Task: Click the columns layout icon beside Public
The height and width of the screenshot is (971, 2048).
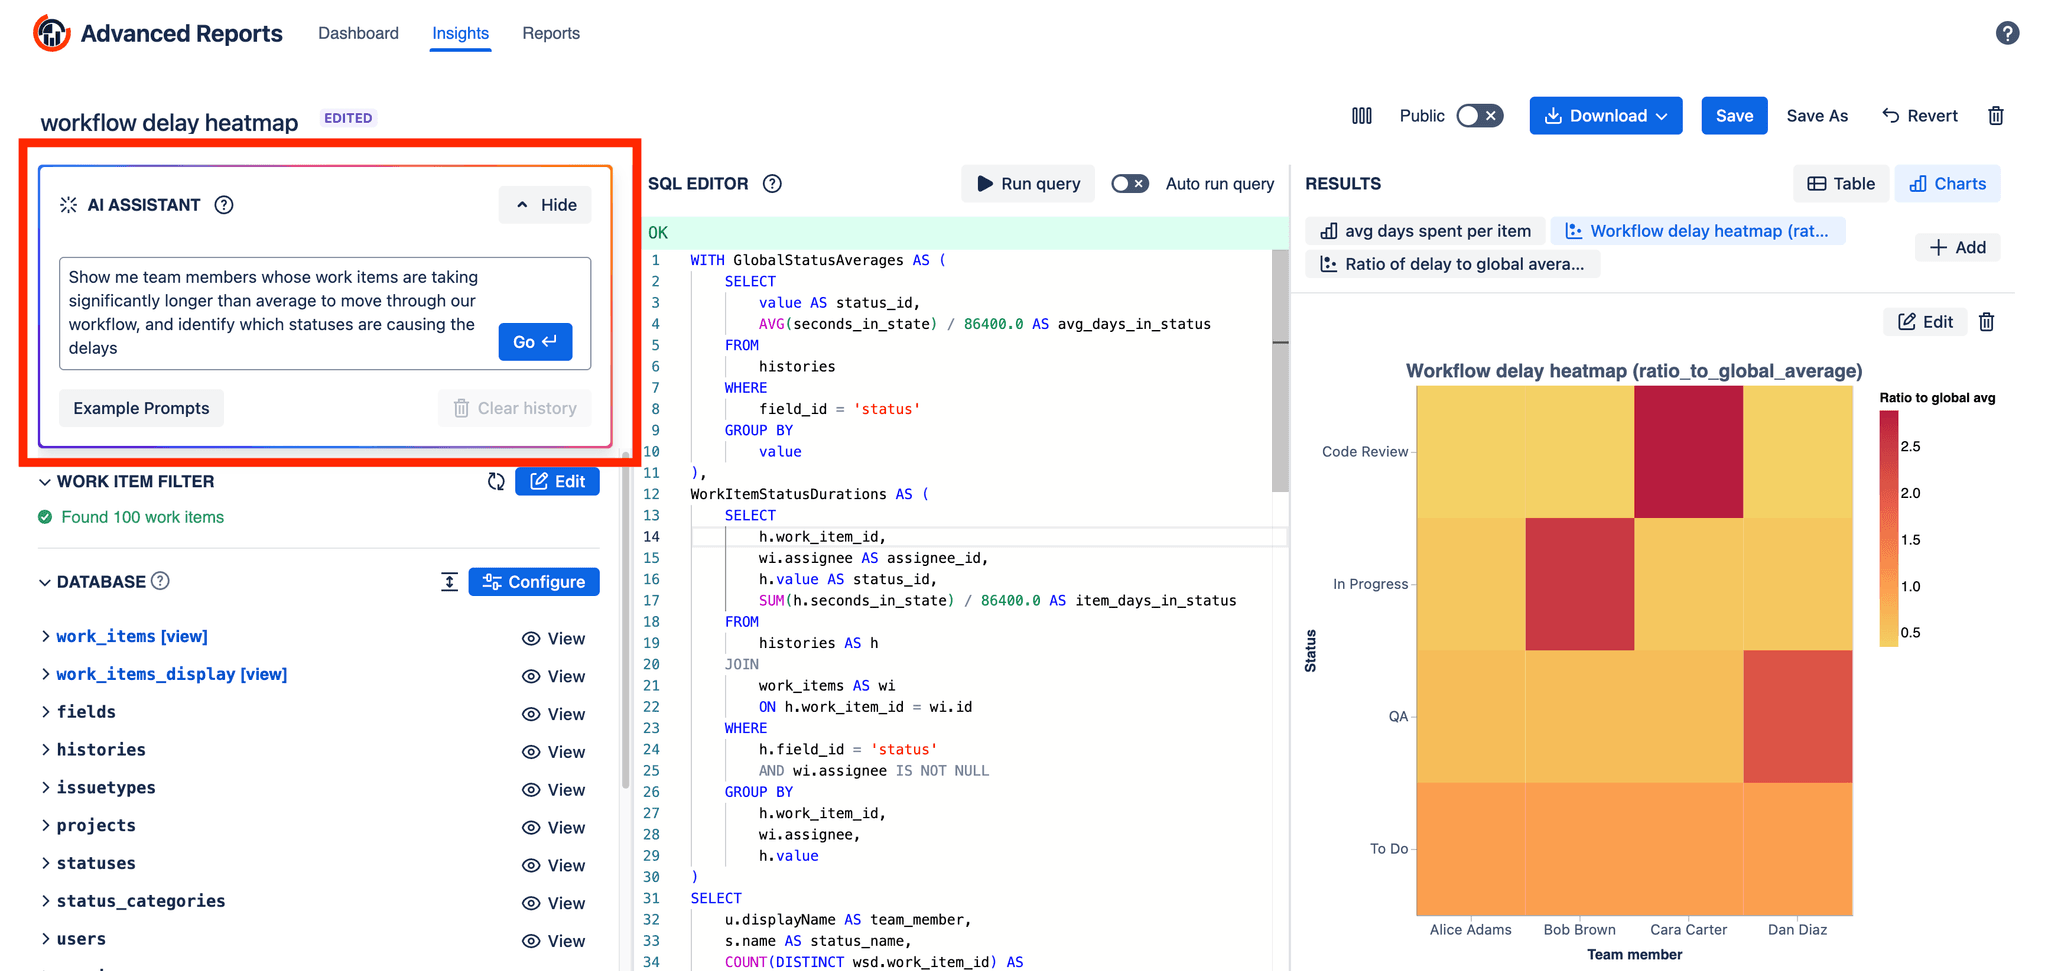Action: pos(1361,116)
